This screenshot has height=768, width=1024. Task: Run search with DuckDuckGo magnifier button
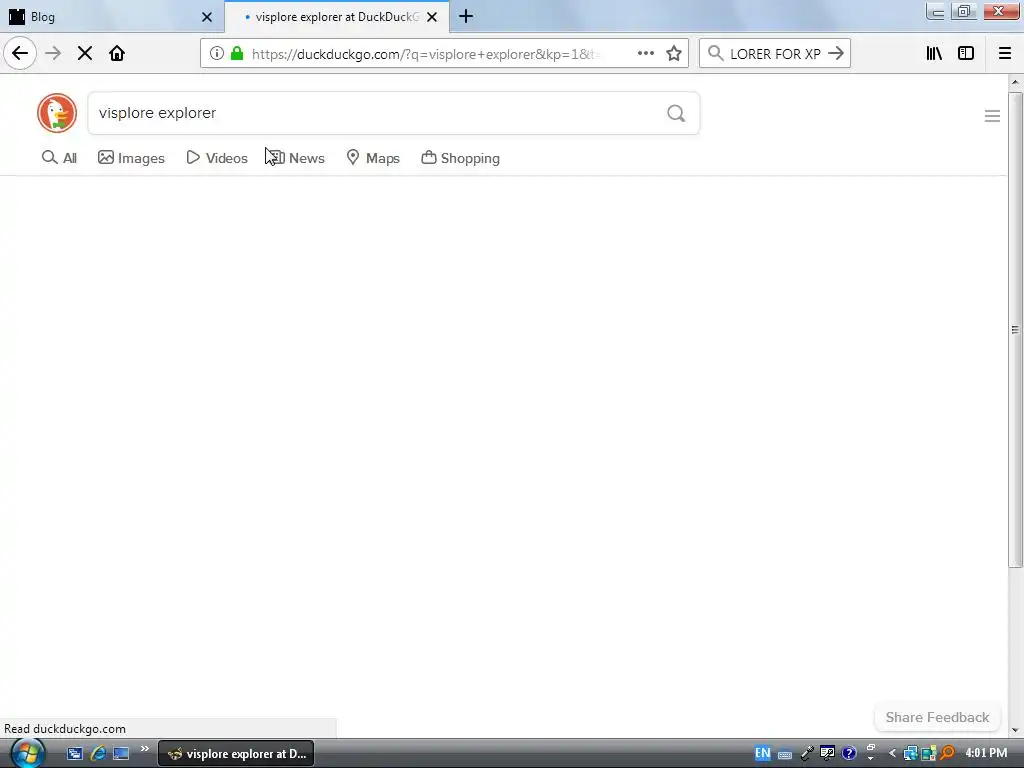[677, 114]
